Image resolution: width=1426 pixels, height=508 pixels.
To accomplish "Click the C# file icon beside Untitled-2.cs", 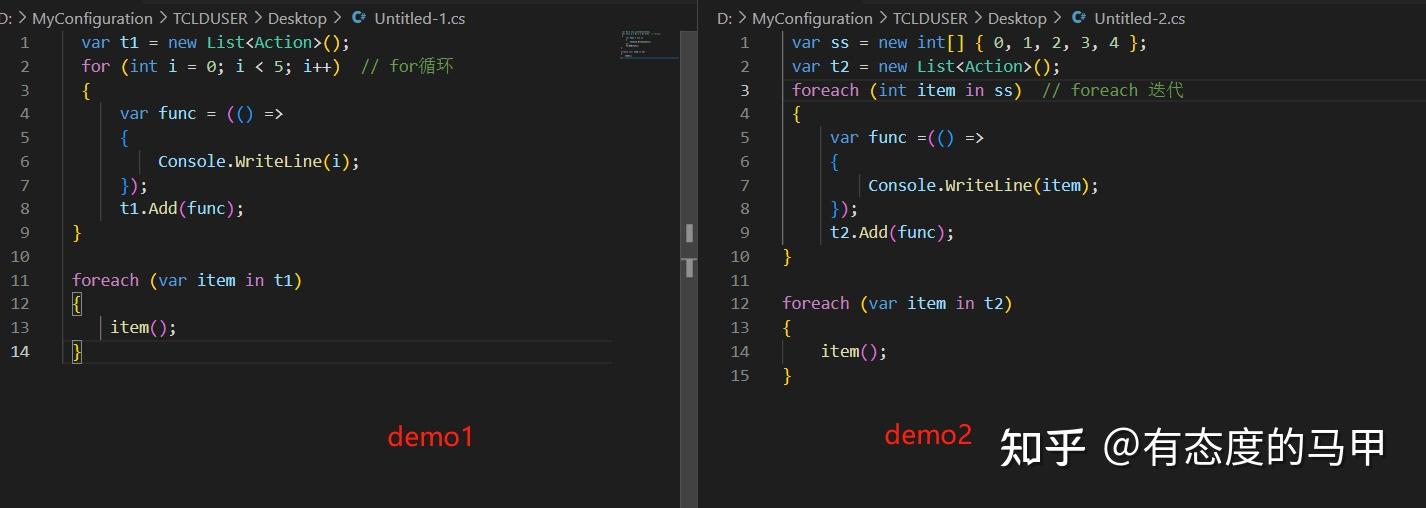I will tap(1079, 18).
